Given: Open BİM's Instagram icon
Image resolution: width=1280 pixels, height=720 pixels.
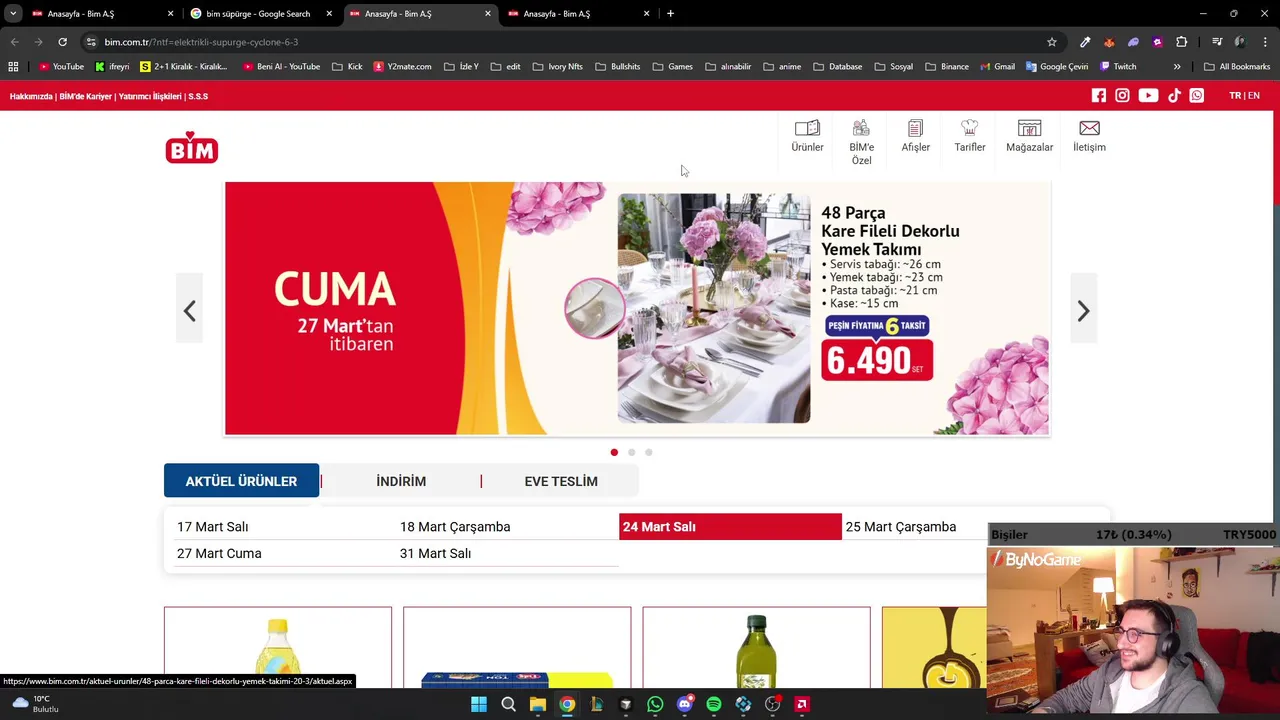Looking at the screenshot, I should point(1123,95).
